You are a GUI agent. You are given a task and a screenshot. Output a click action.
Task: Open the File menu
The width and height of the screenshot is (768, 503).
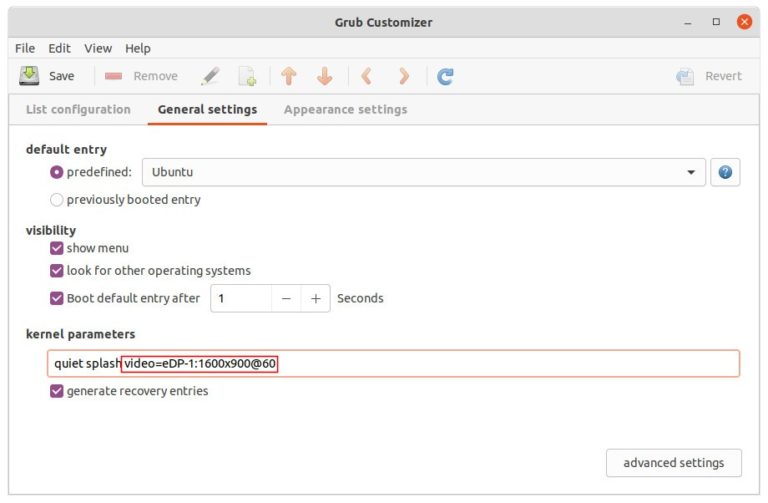click(25, 48)
